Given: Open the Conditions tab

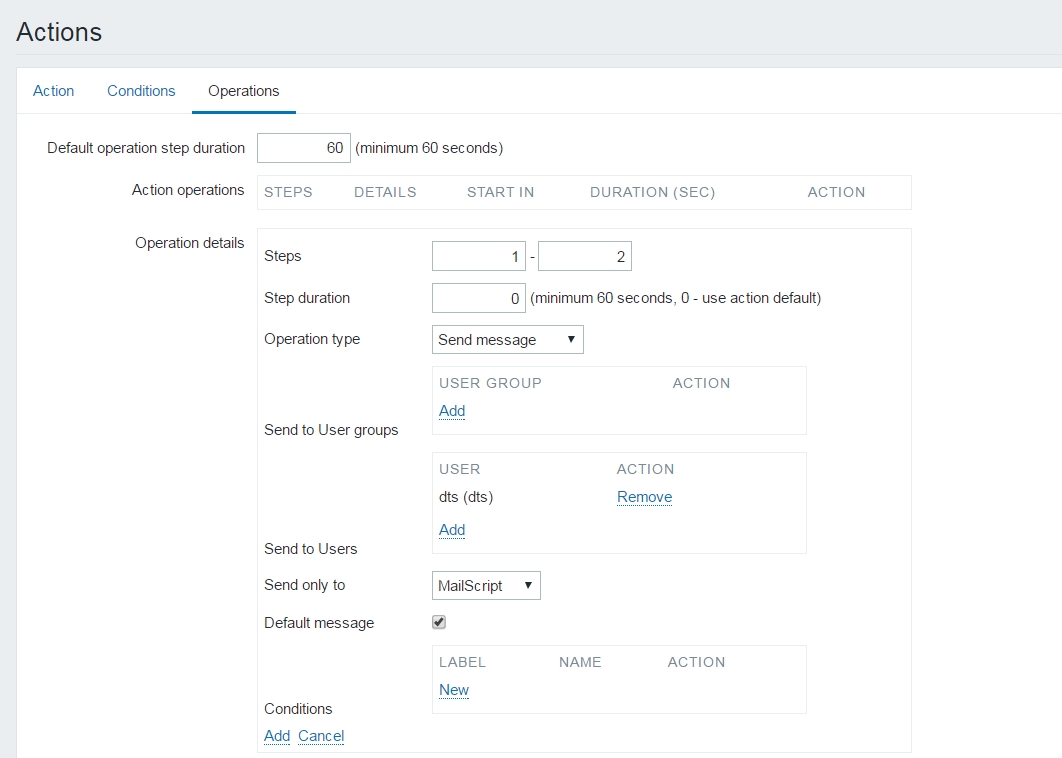Looking at the screenshot, I should (141, 91).
